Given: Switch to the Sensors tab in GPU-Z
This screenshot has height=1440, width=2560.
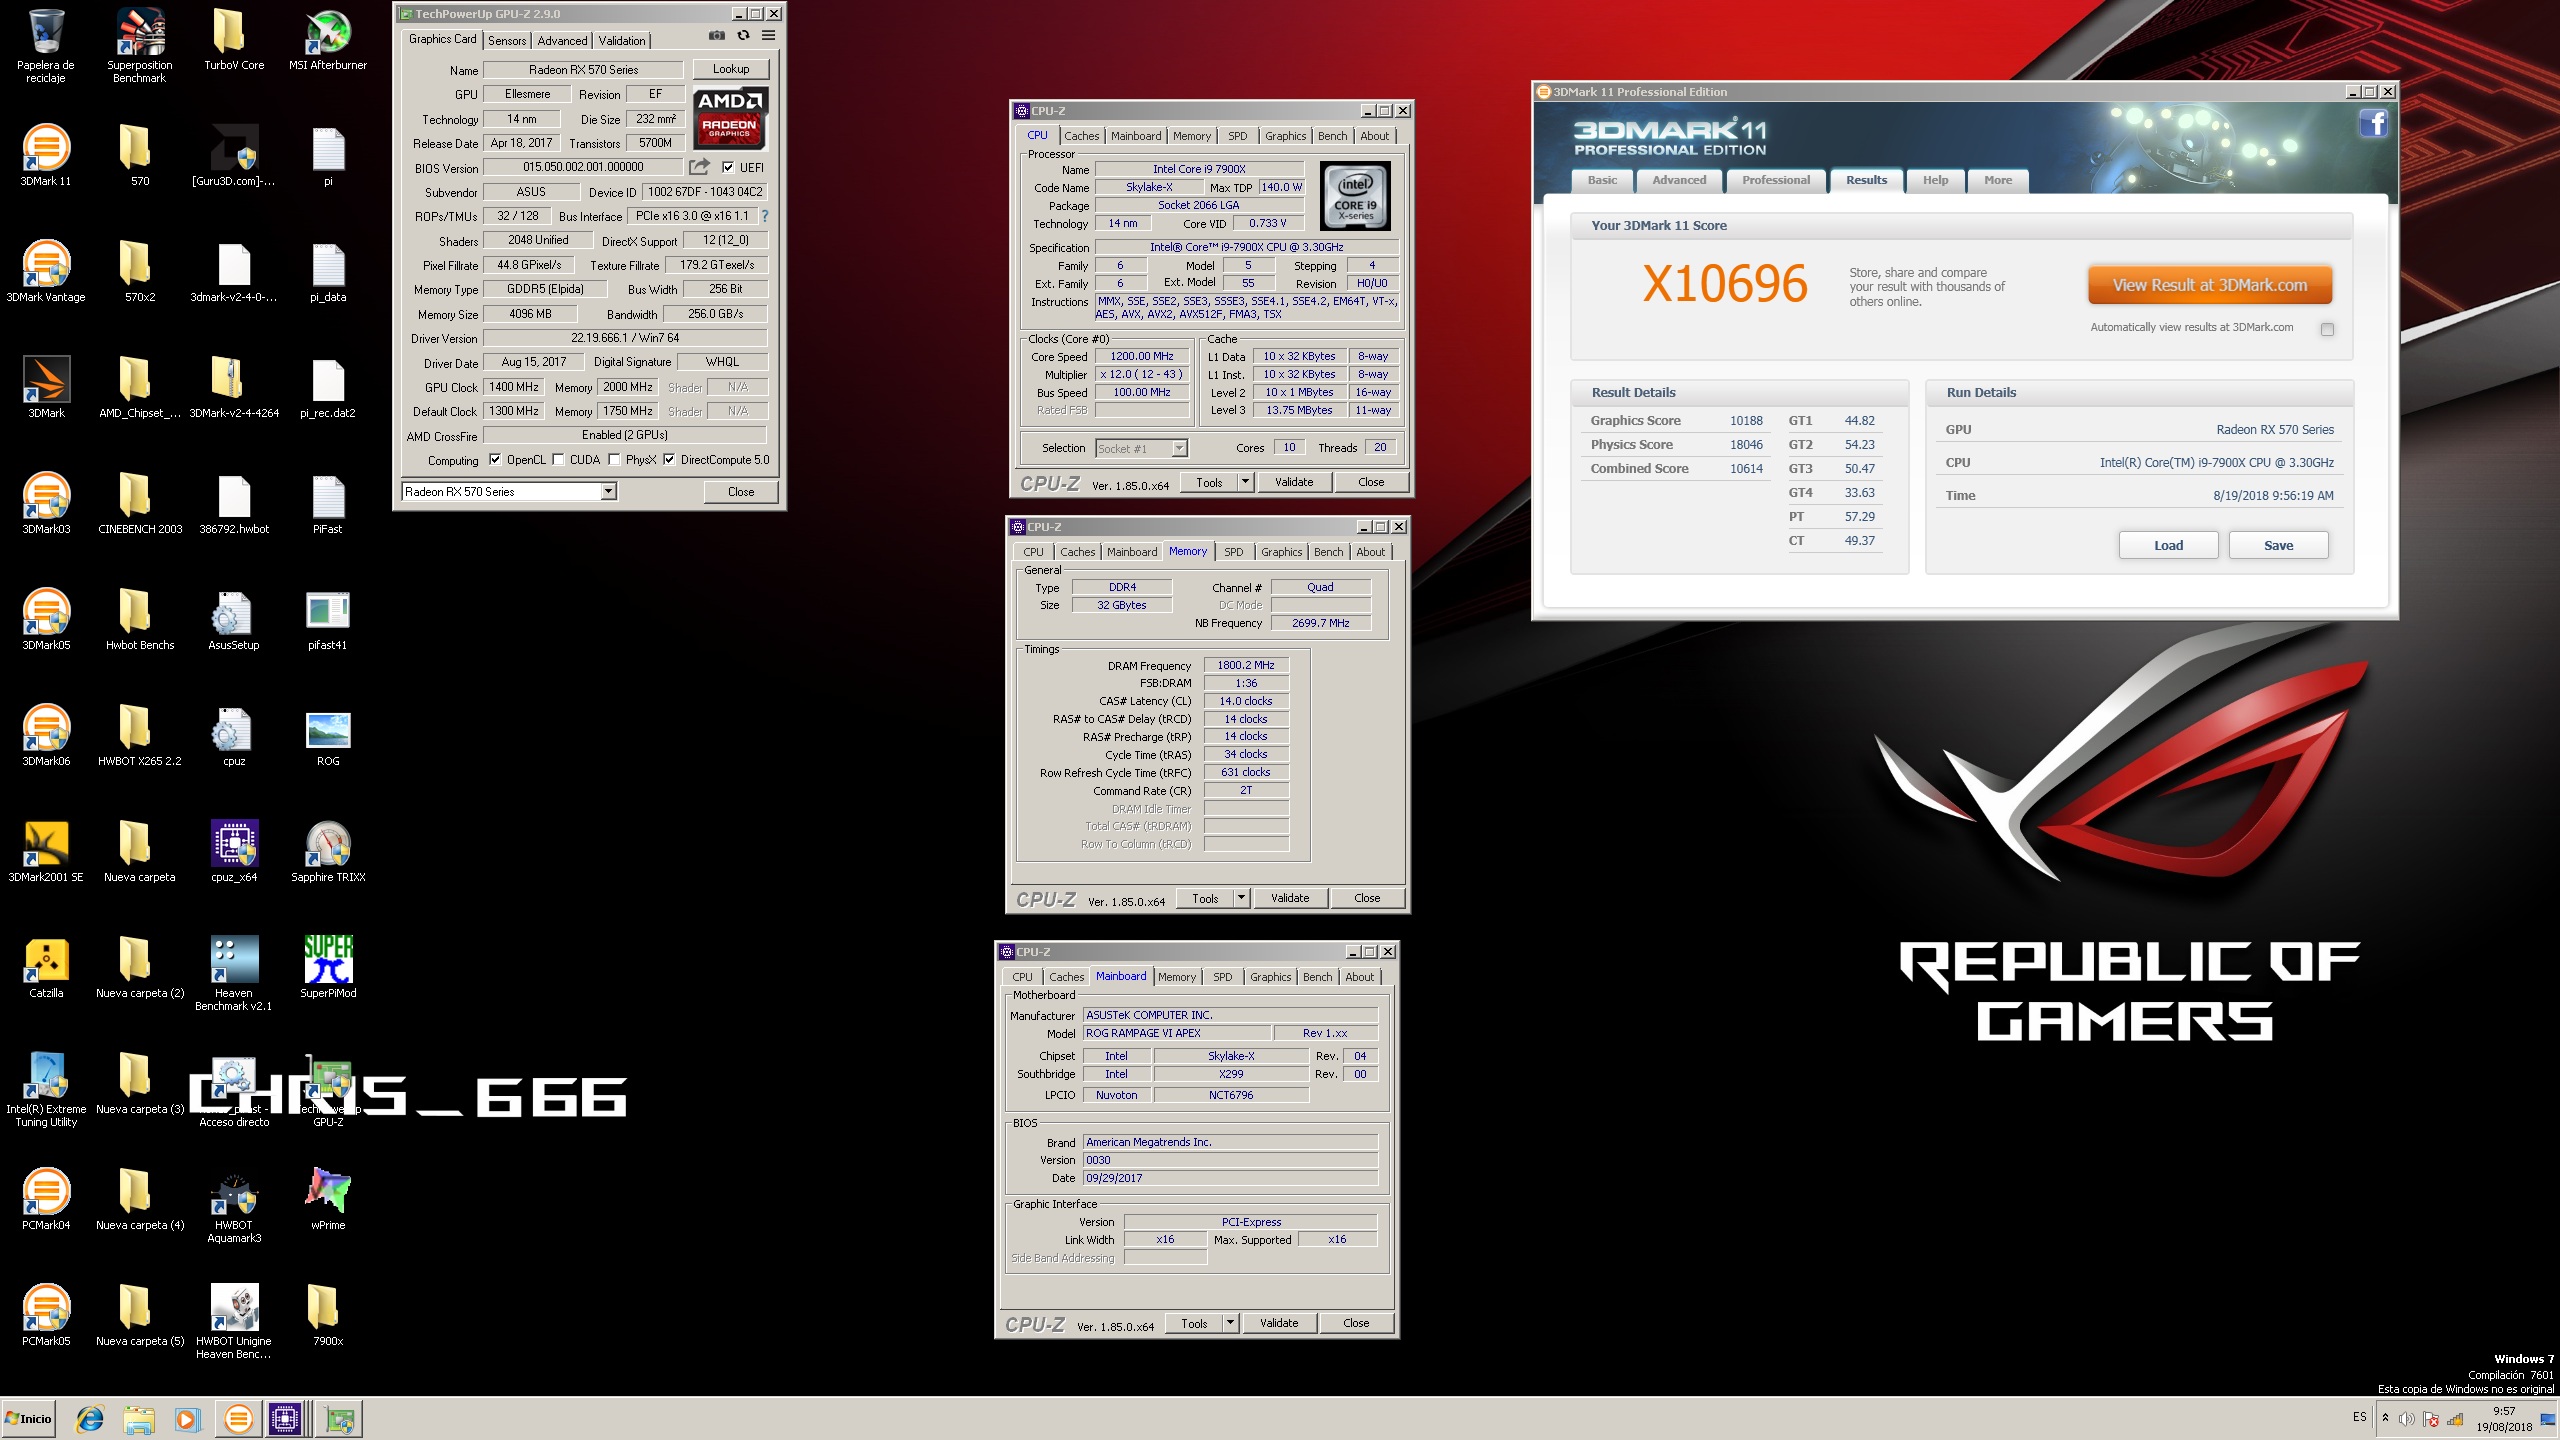Looking at the screenshot, I should pos(507,41).
